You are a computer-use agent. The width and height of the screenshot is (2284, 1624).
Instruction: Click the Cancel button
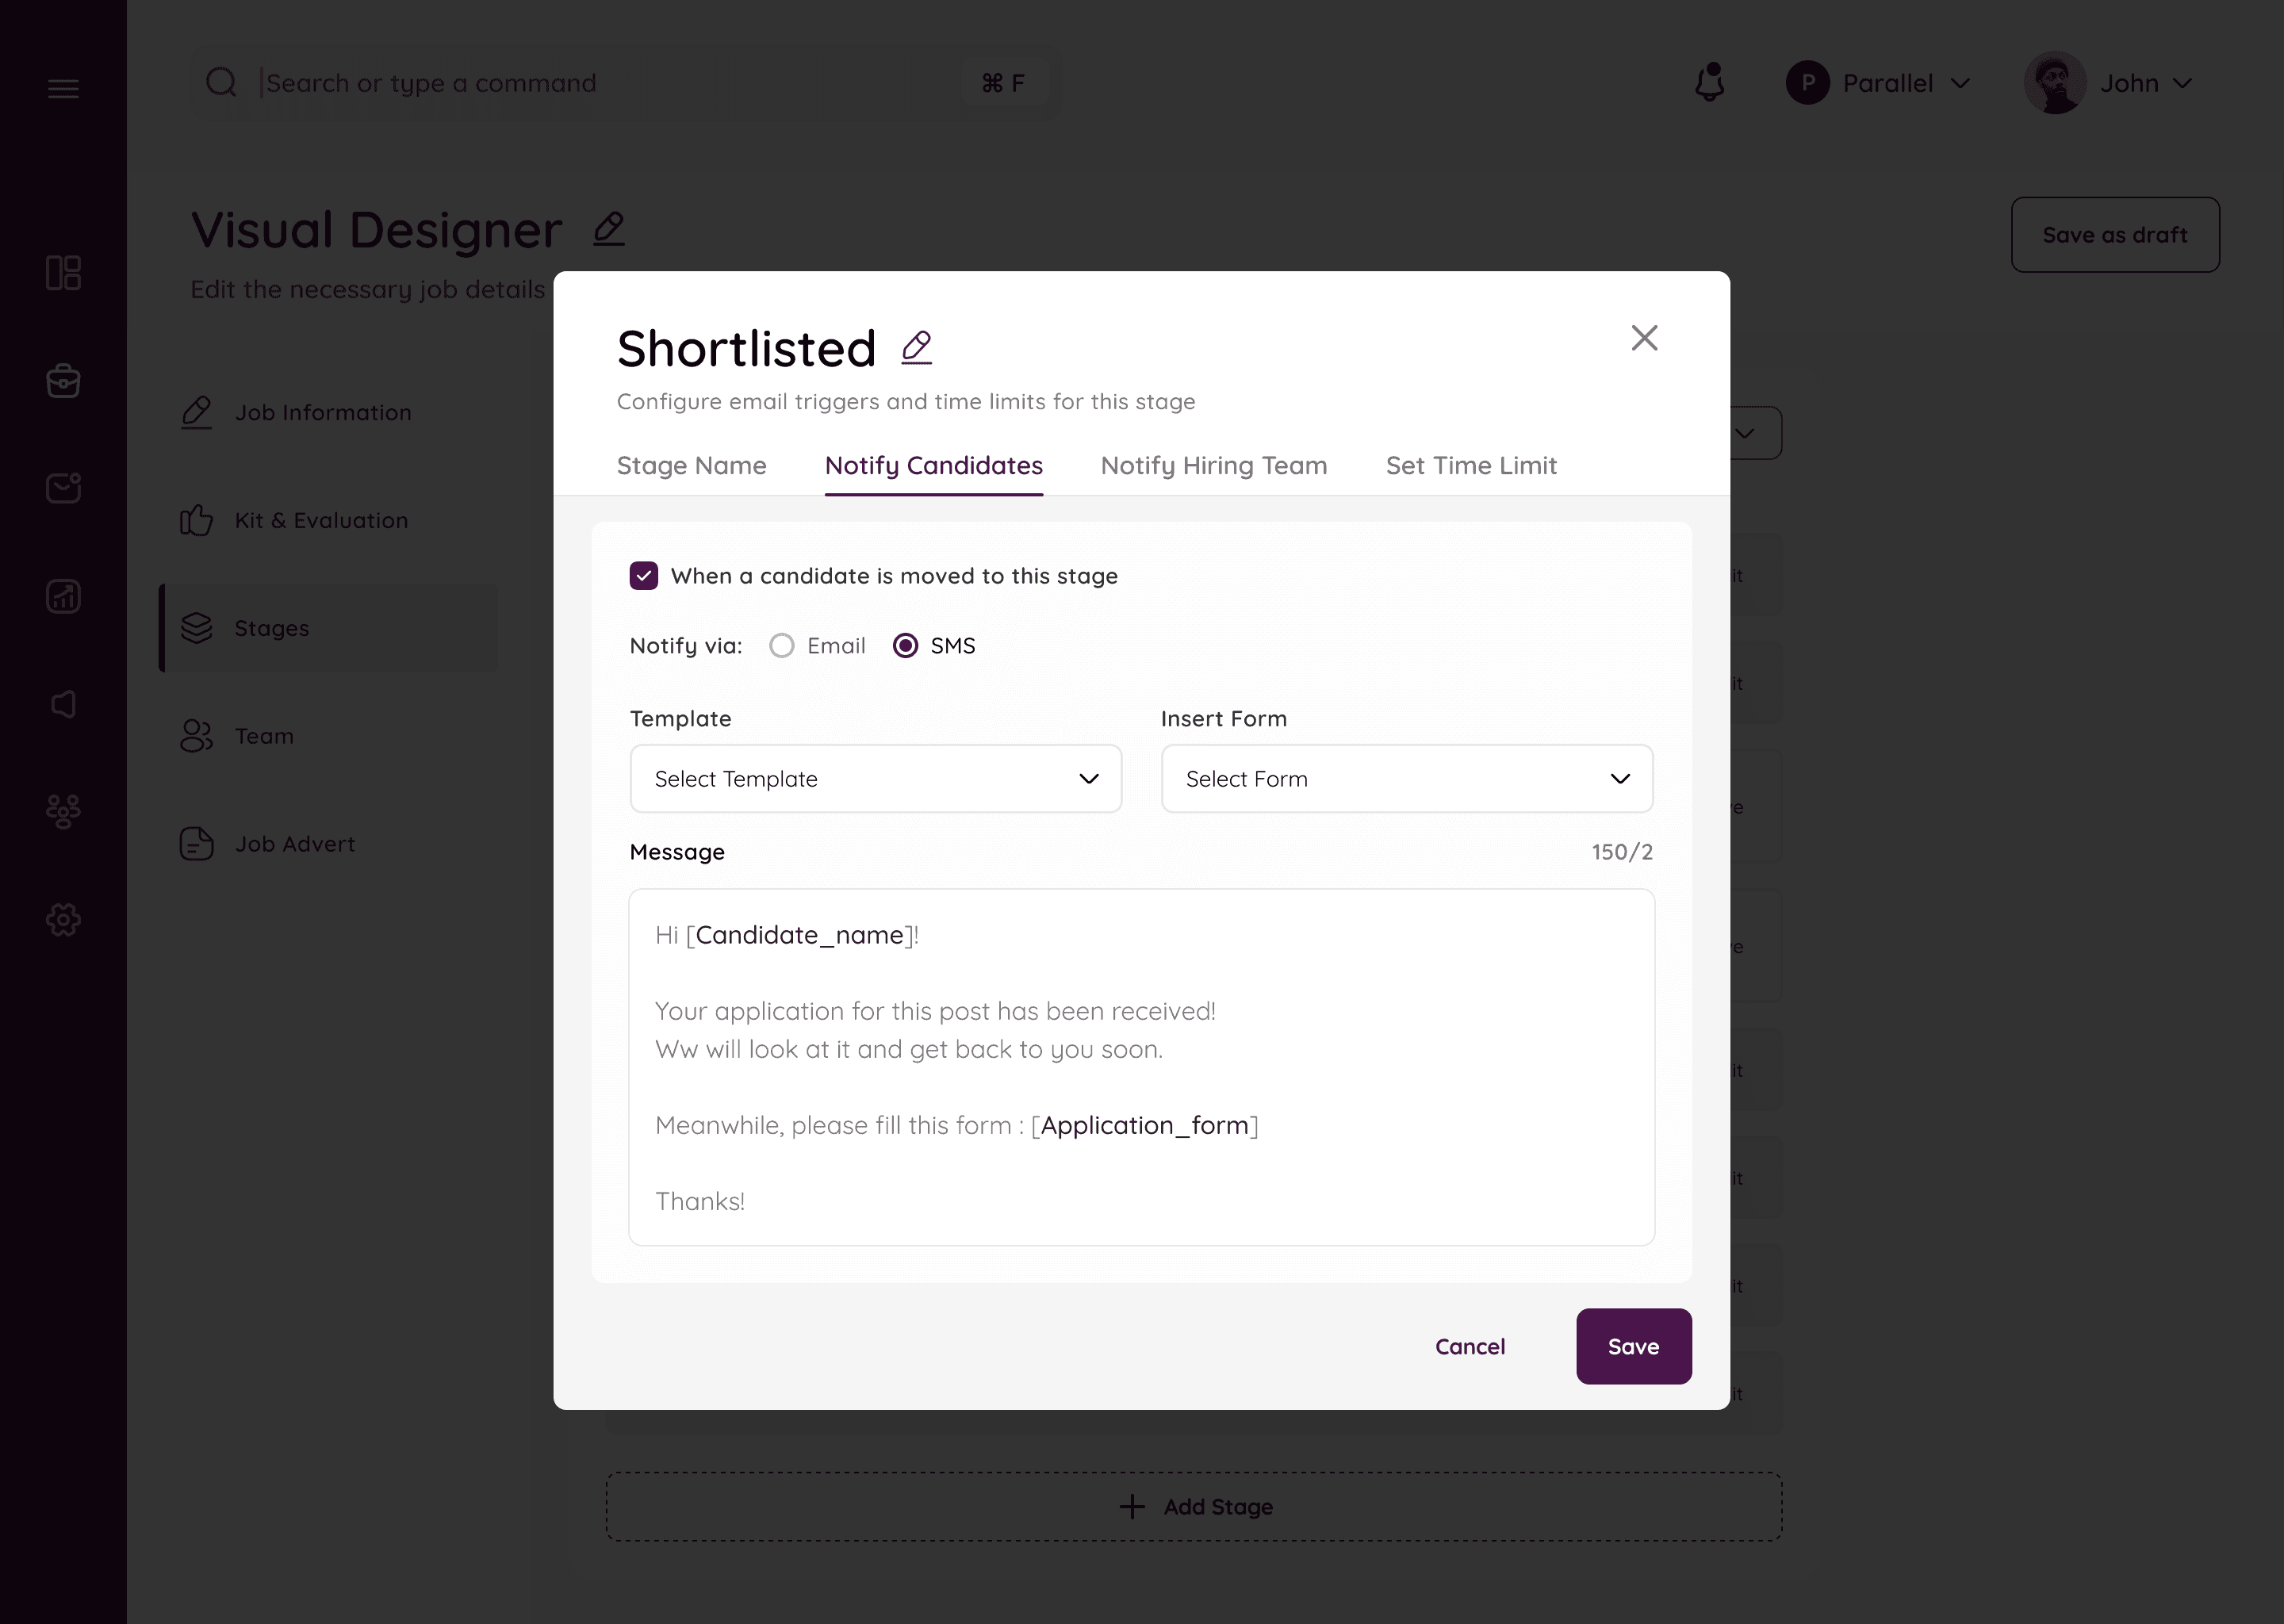[1470, 1347]
